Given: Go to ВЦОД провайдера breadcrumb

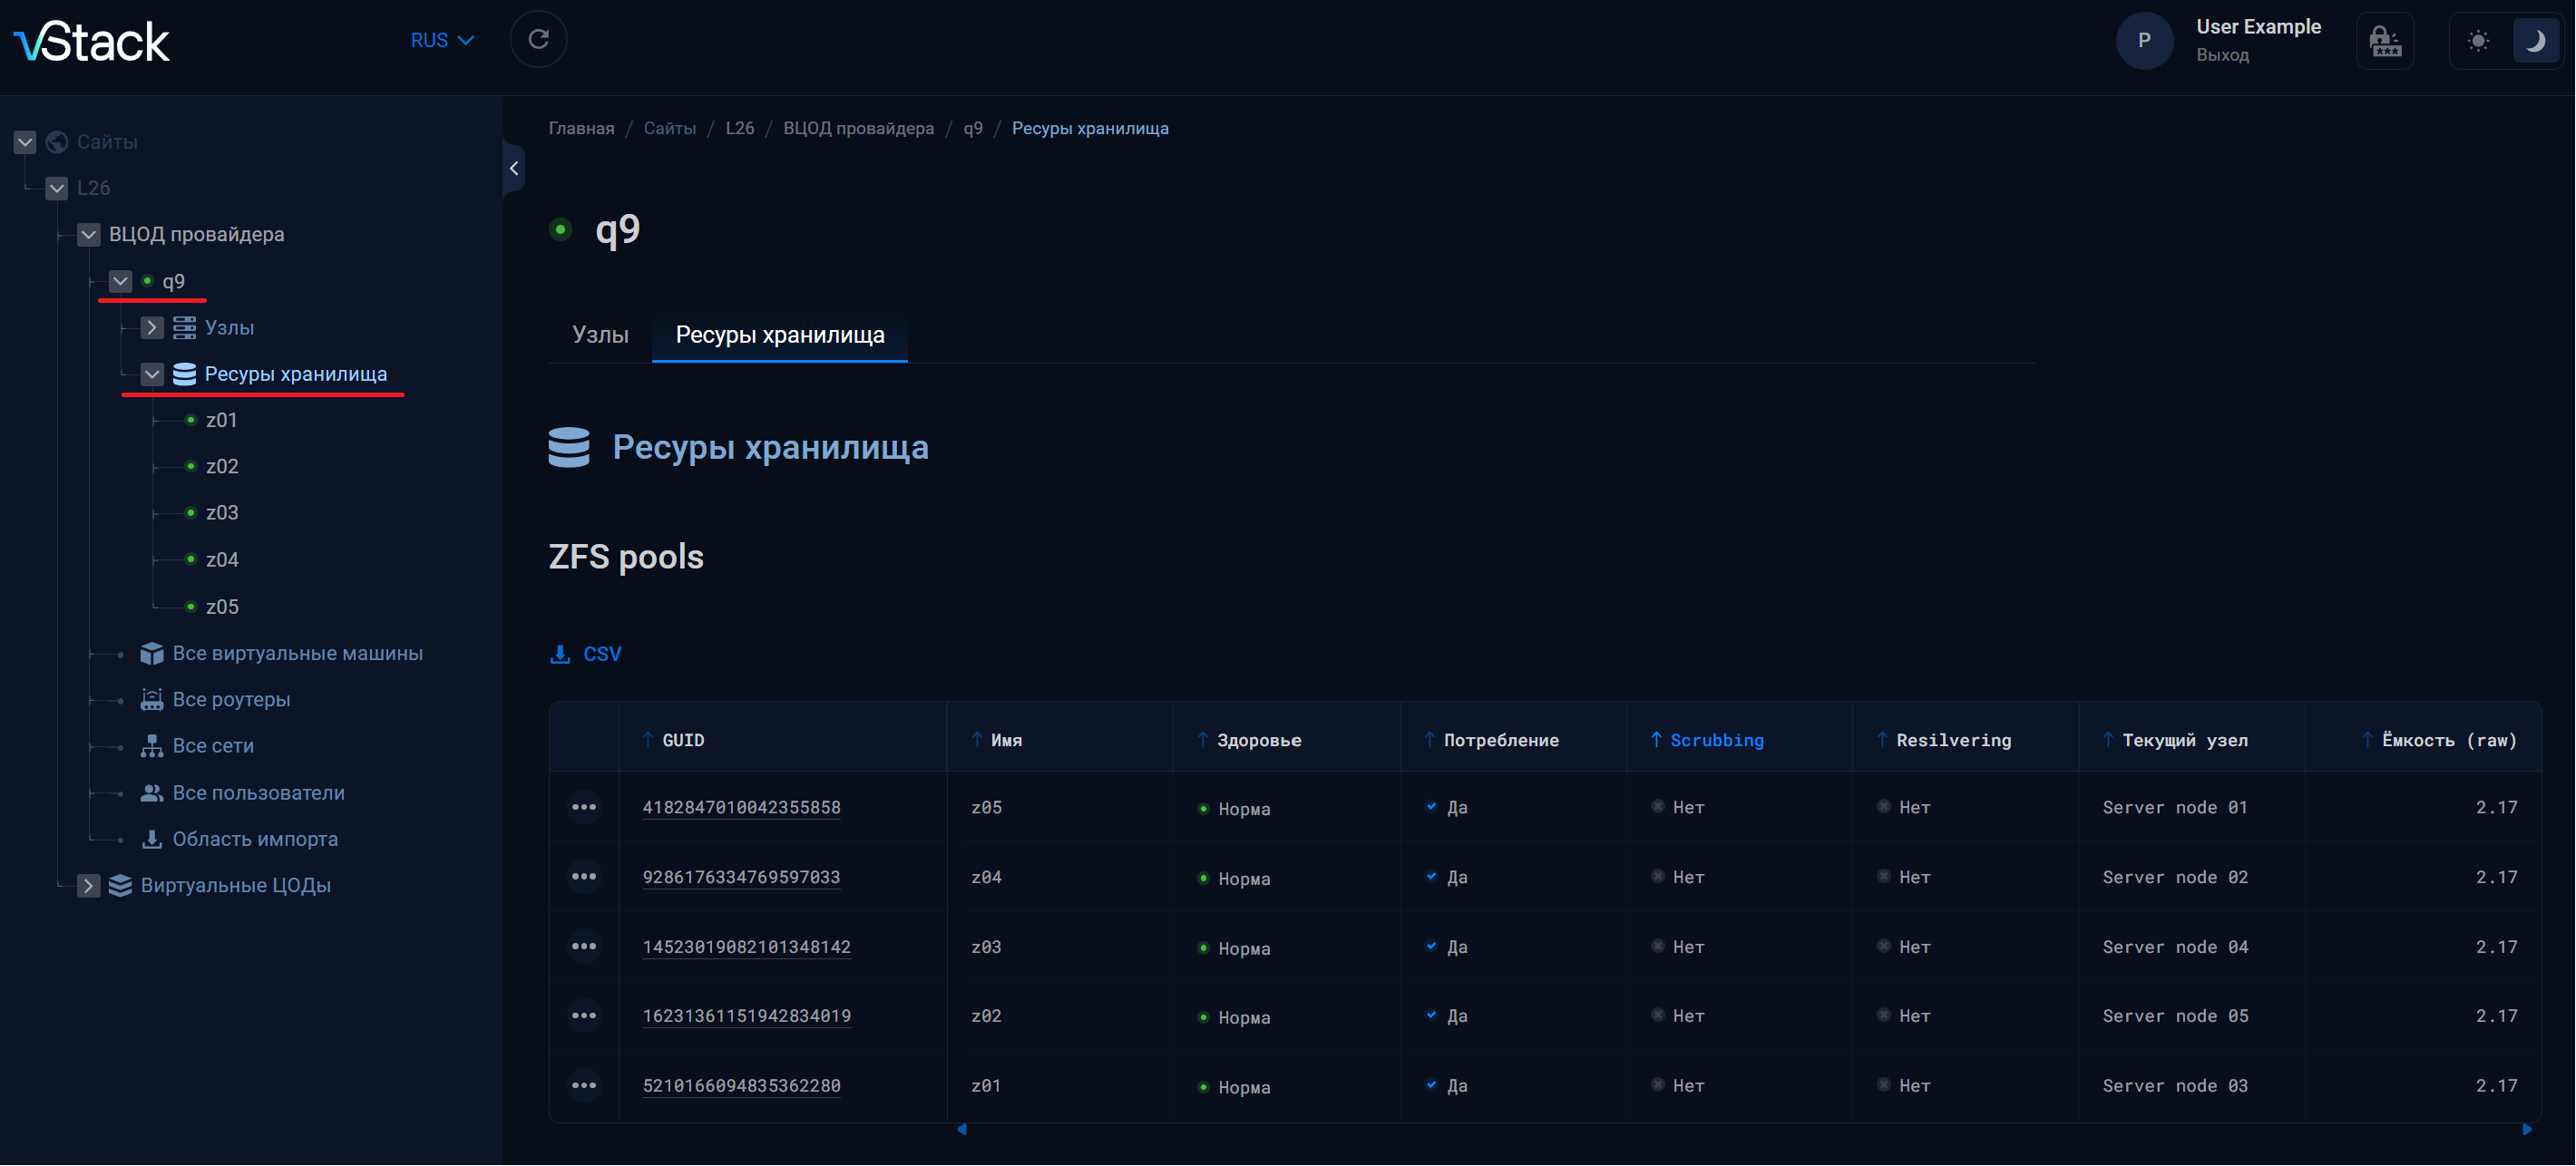Looking at the screenshot, I should (859, 128).
